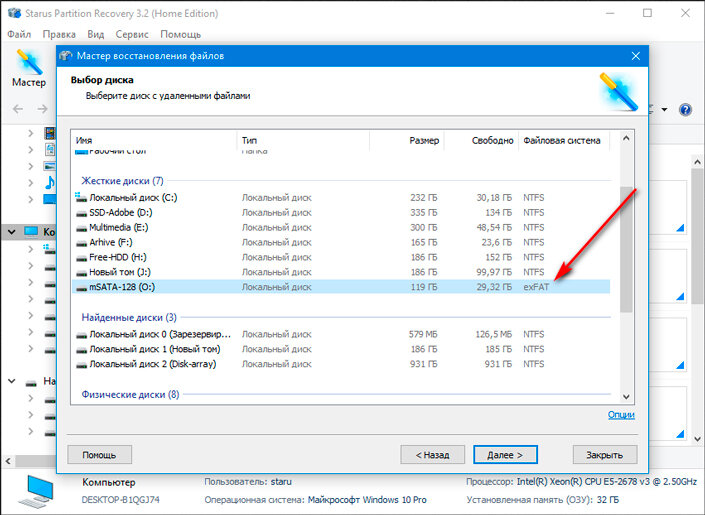
Task: Select Локальный диск 0 (Зарезервир… row
Action: click(341, 334)
